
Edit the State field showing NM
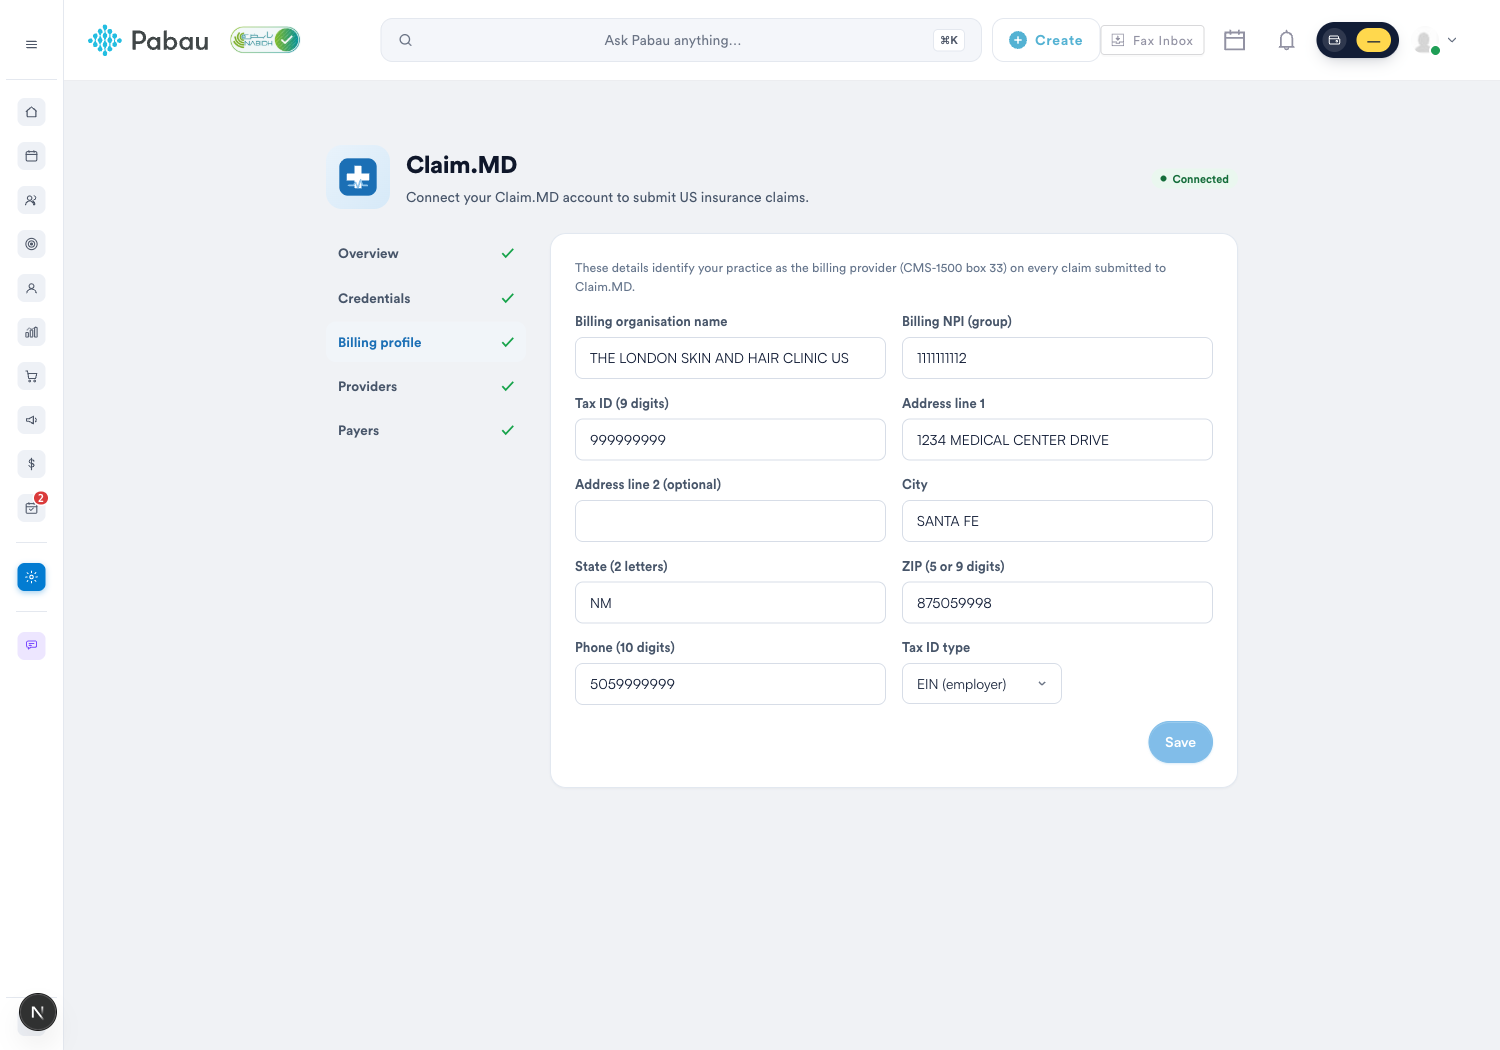[730, 603]
